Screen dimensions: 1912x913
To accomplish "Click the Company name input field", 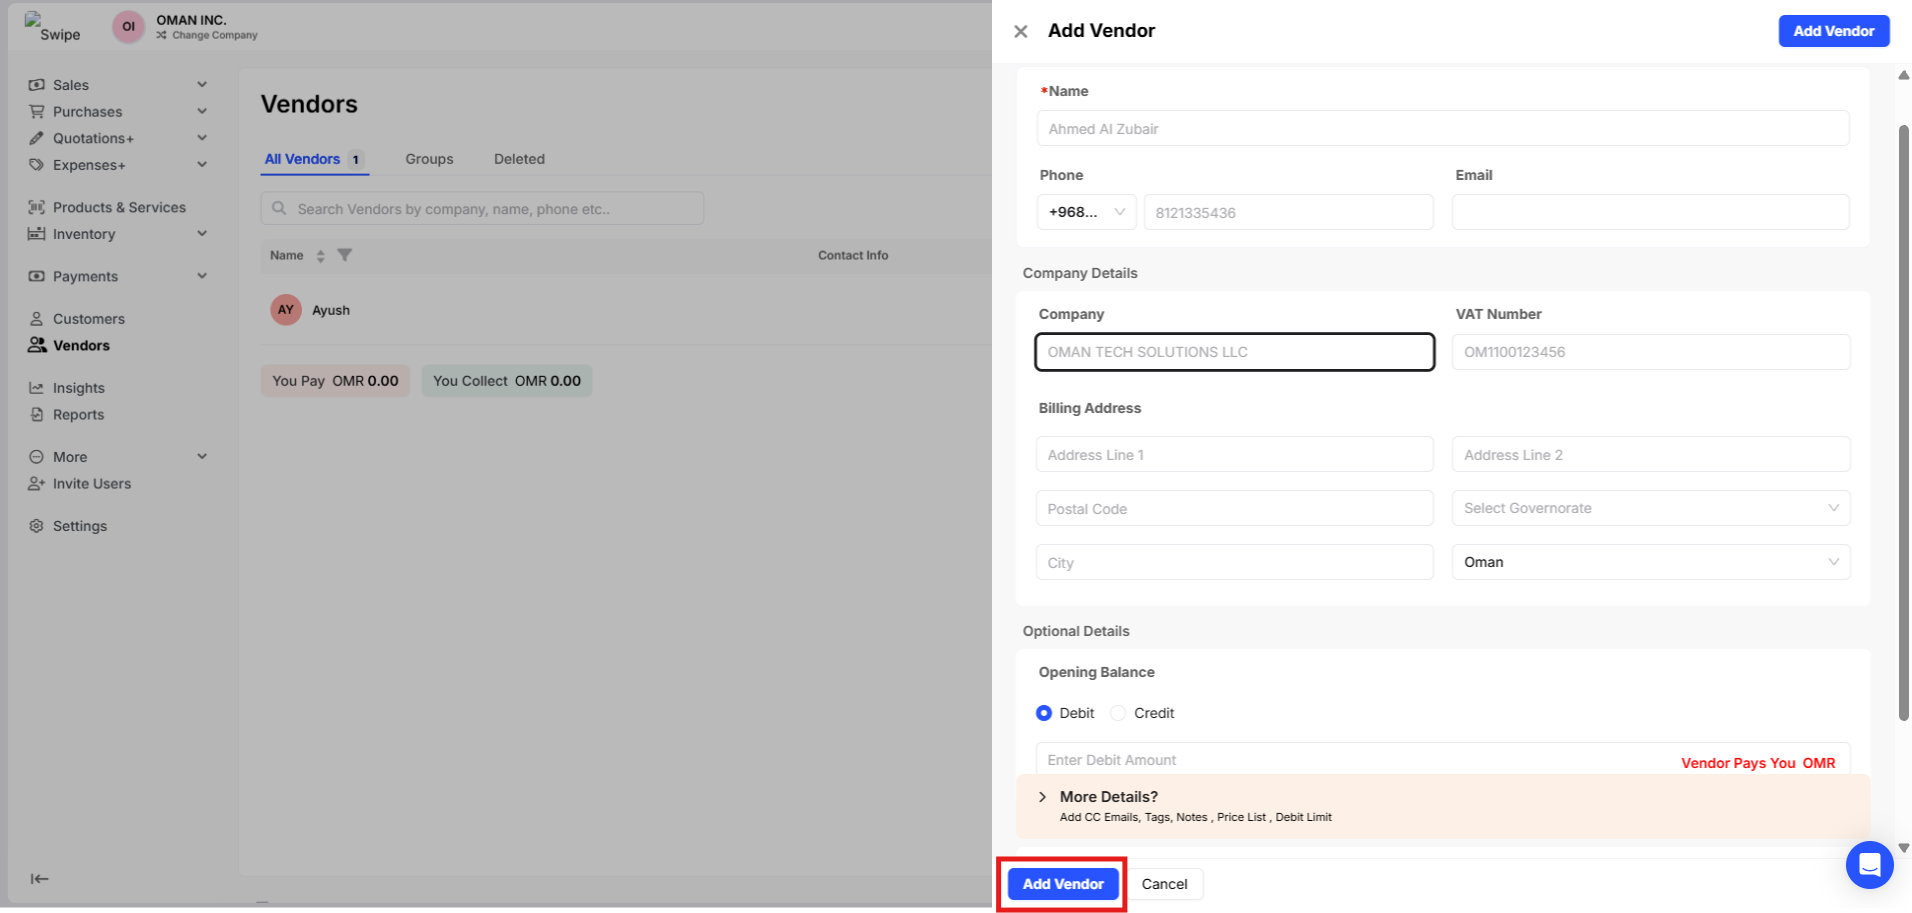I will [x=1234, y=352].
